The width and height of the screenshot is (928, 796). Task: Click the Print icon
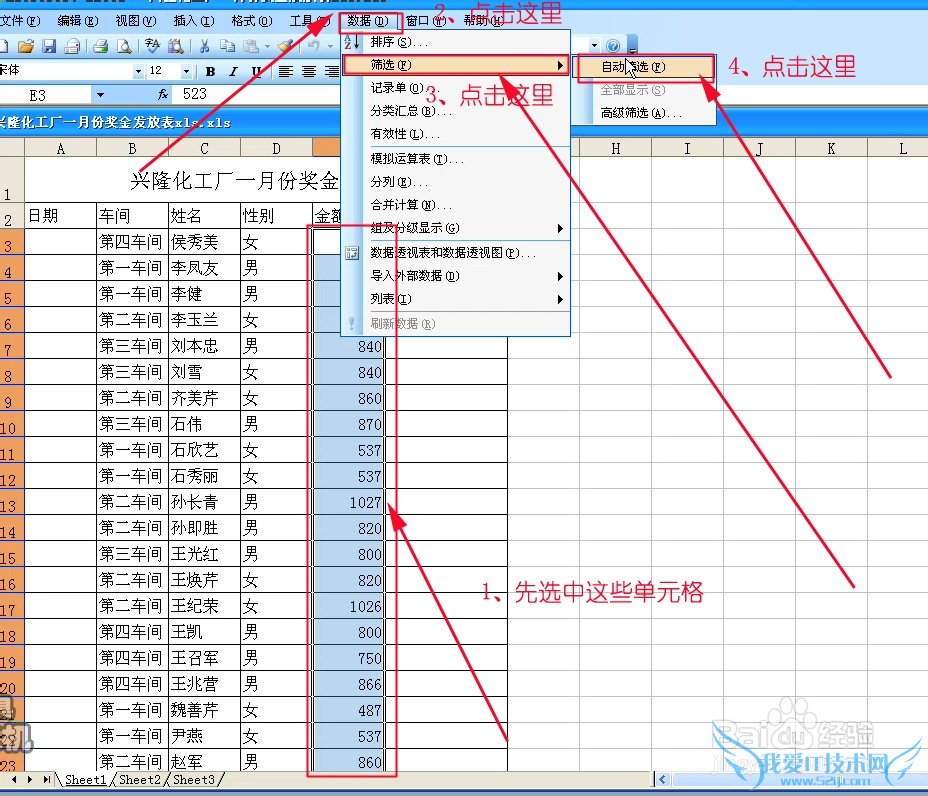point(101,46)
